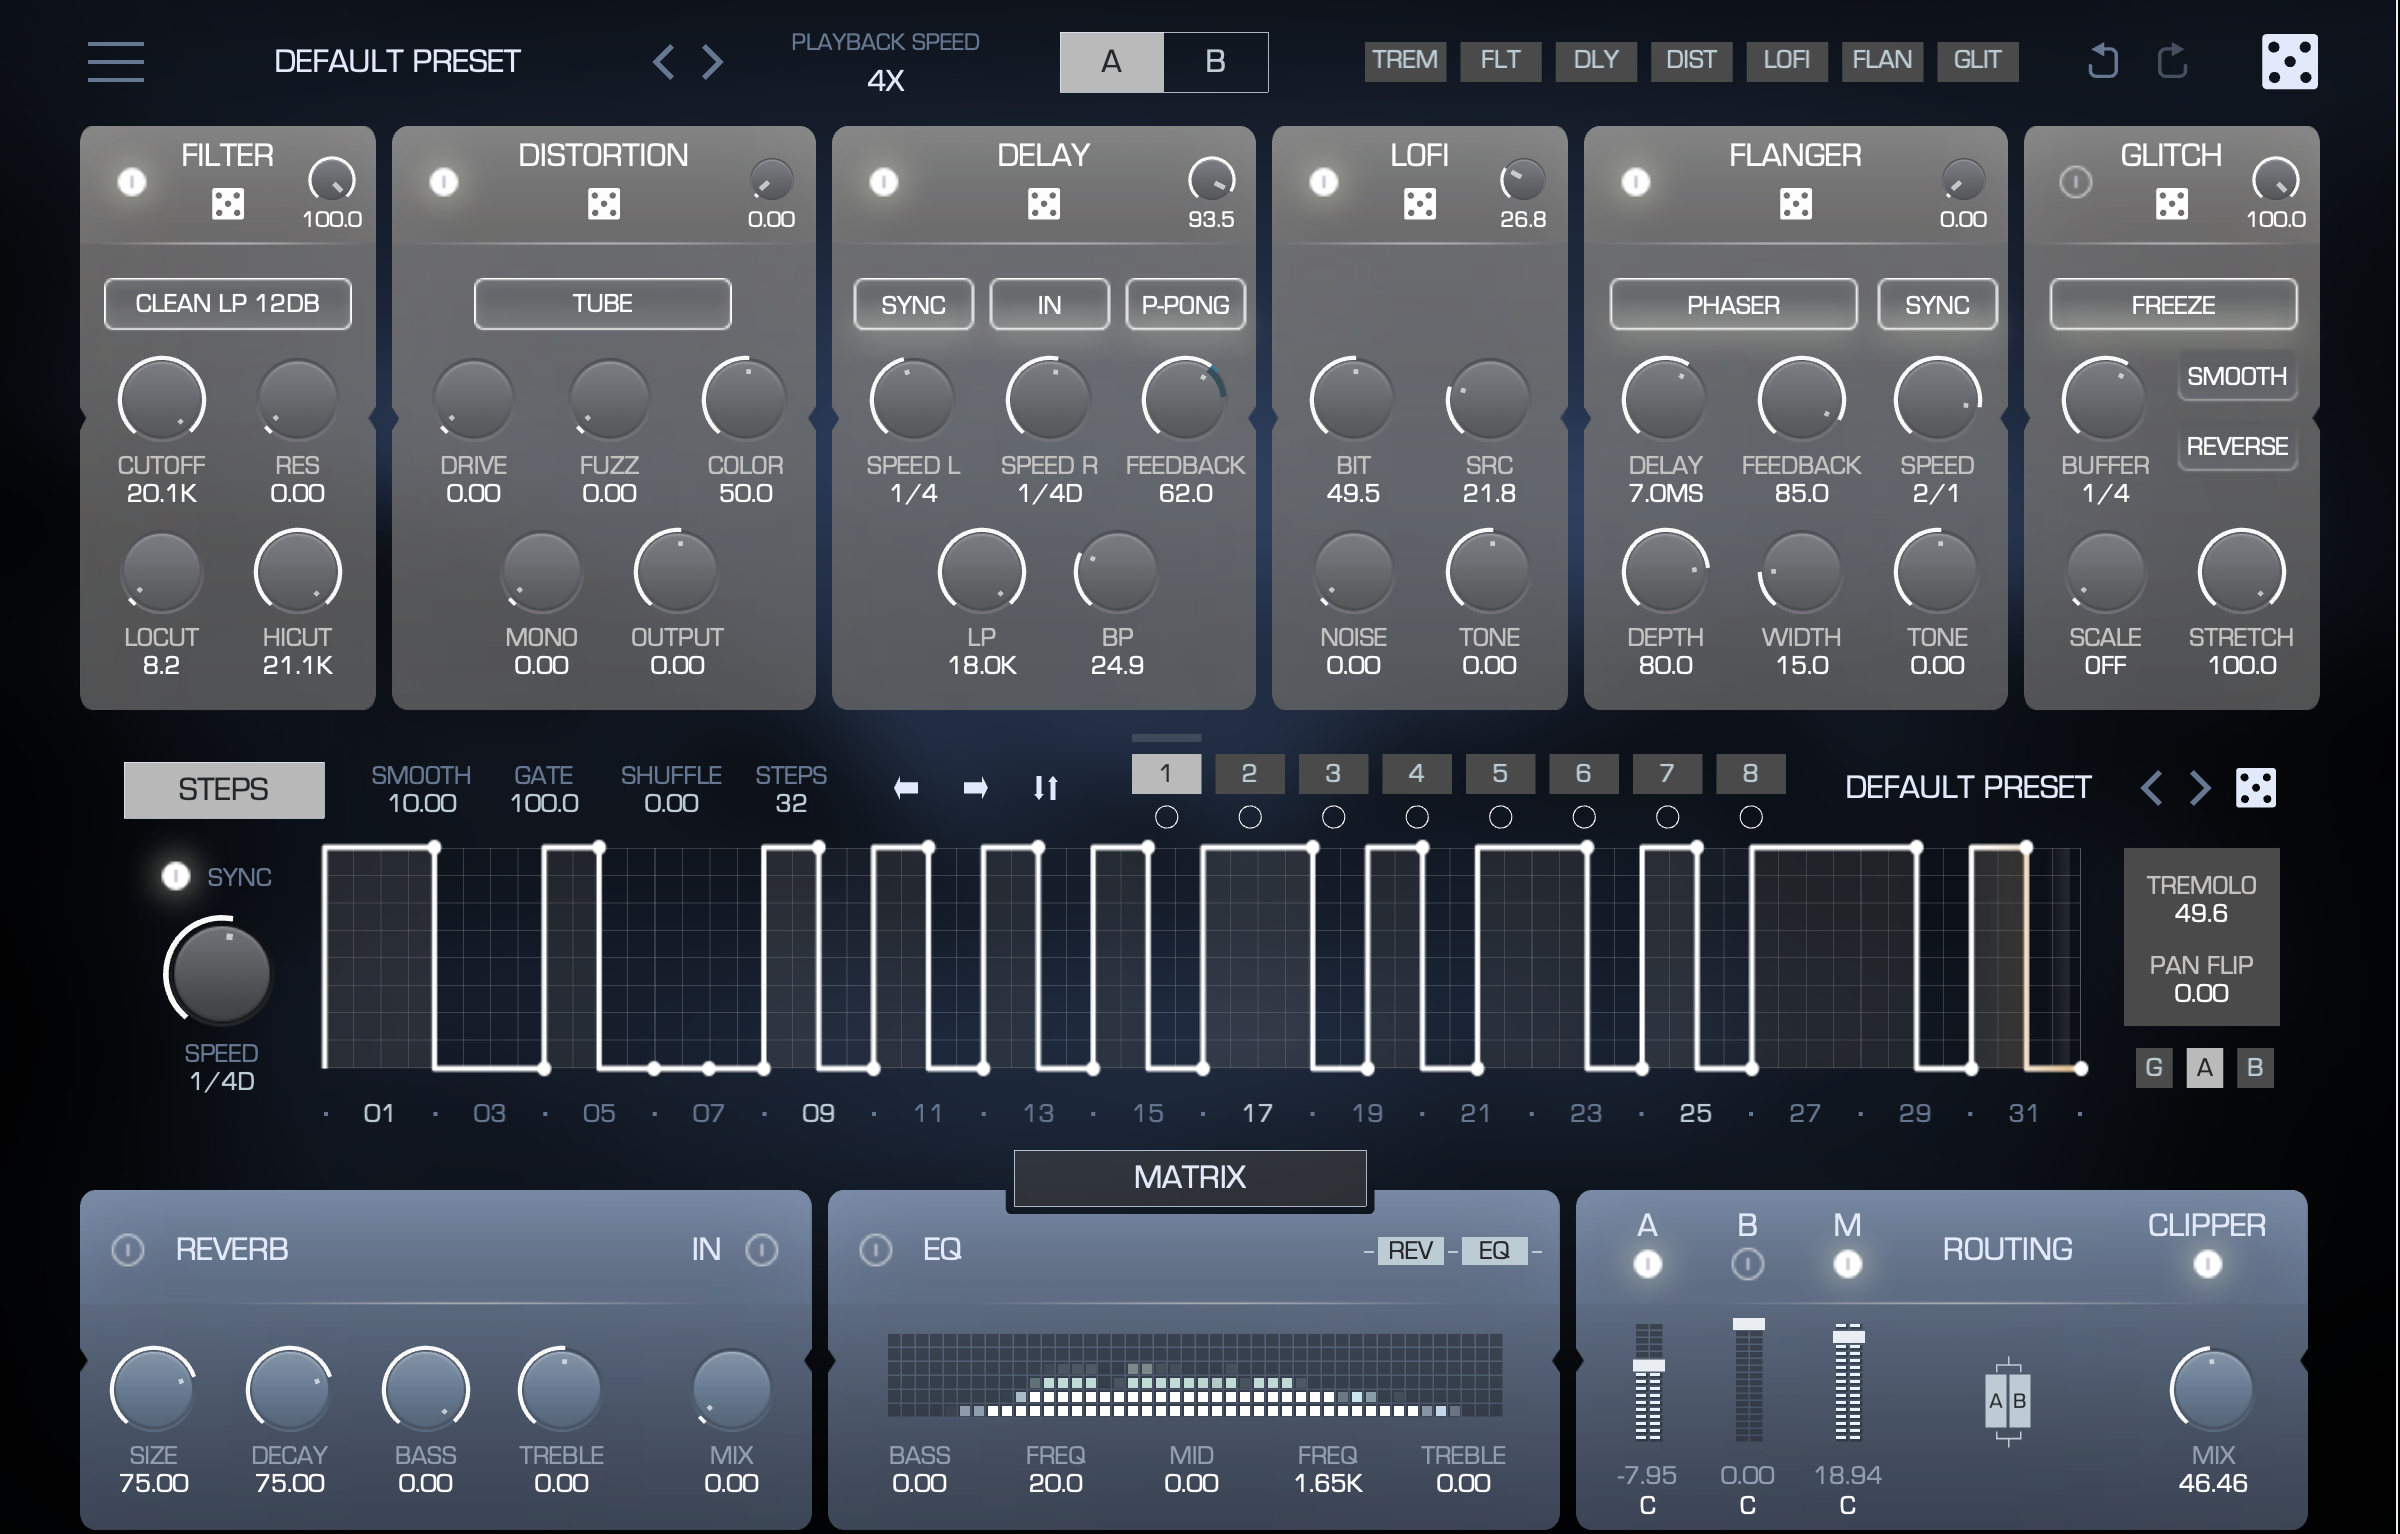Randomize the Distortion module dice icon

pos(603,204)
